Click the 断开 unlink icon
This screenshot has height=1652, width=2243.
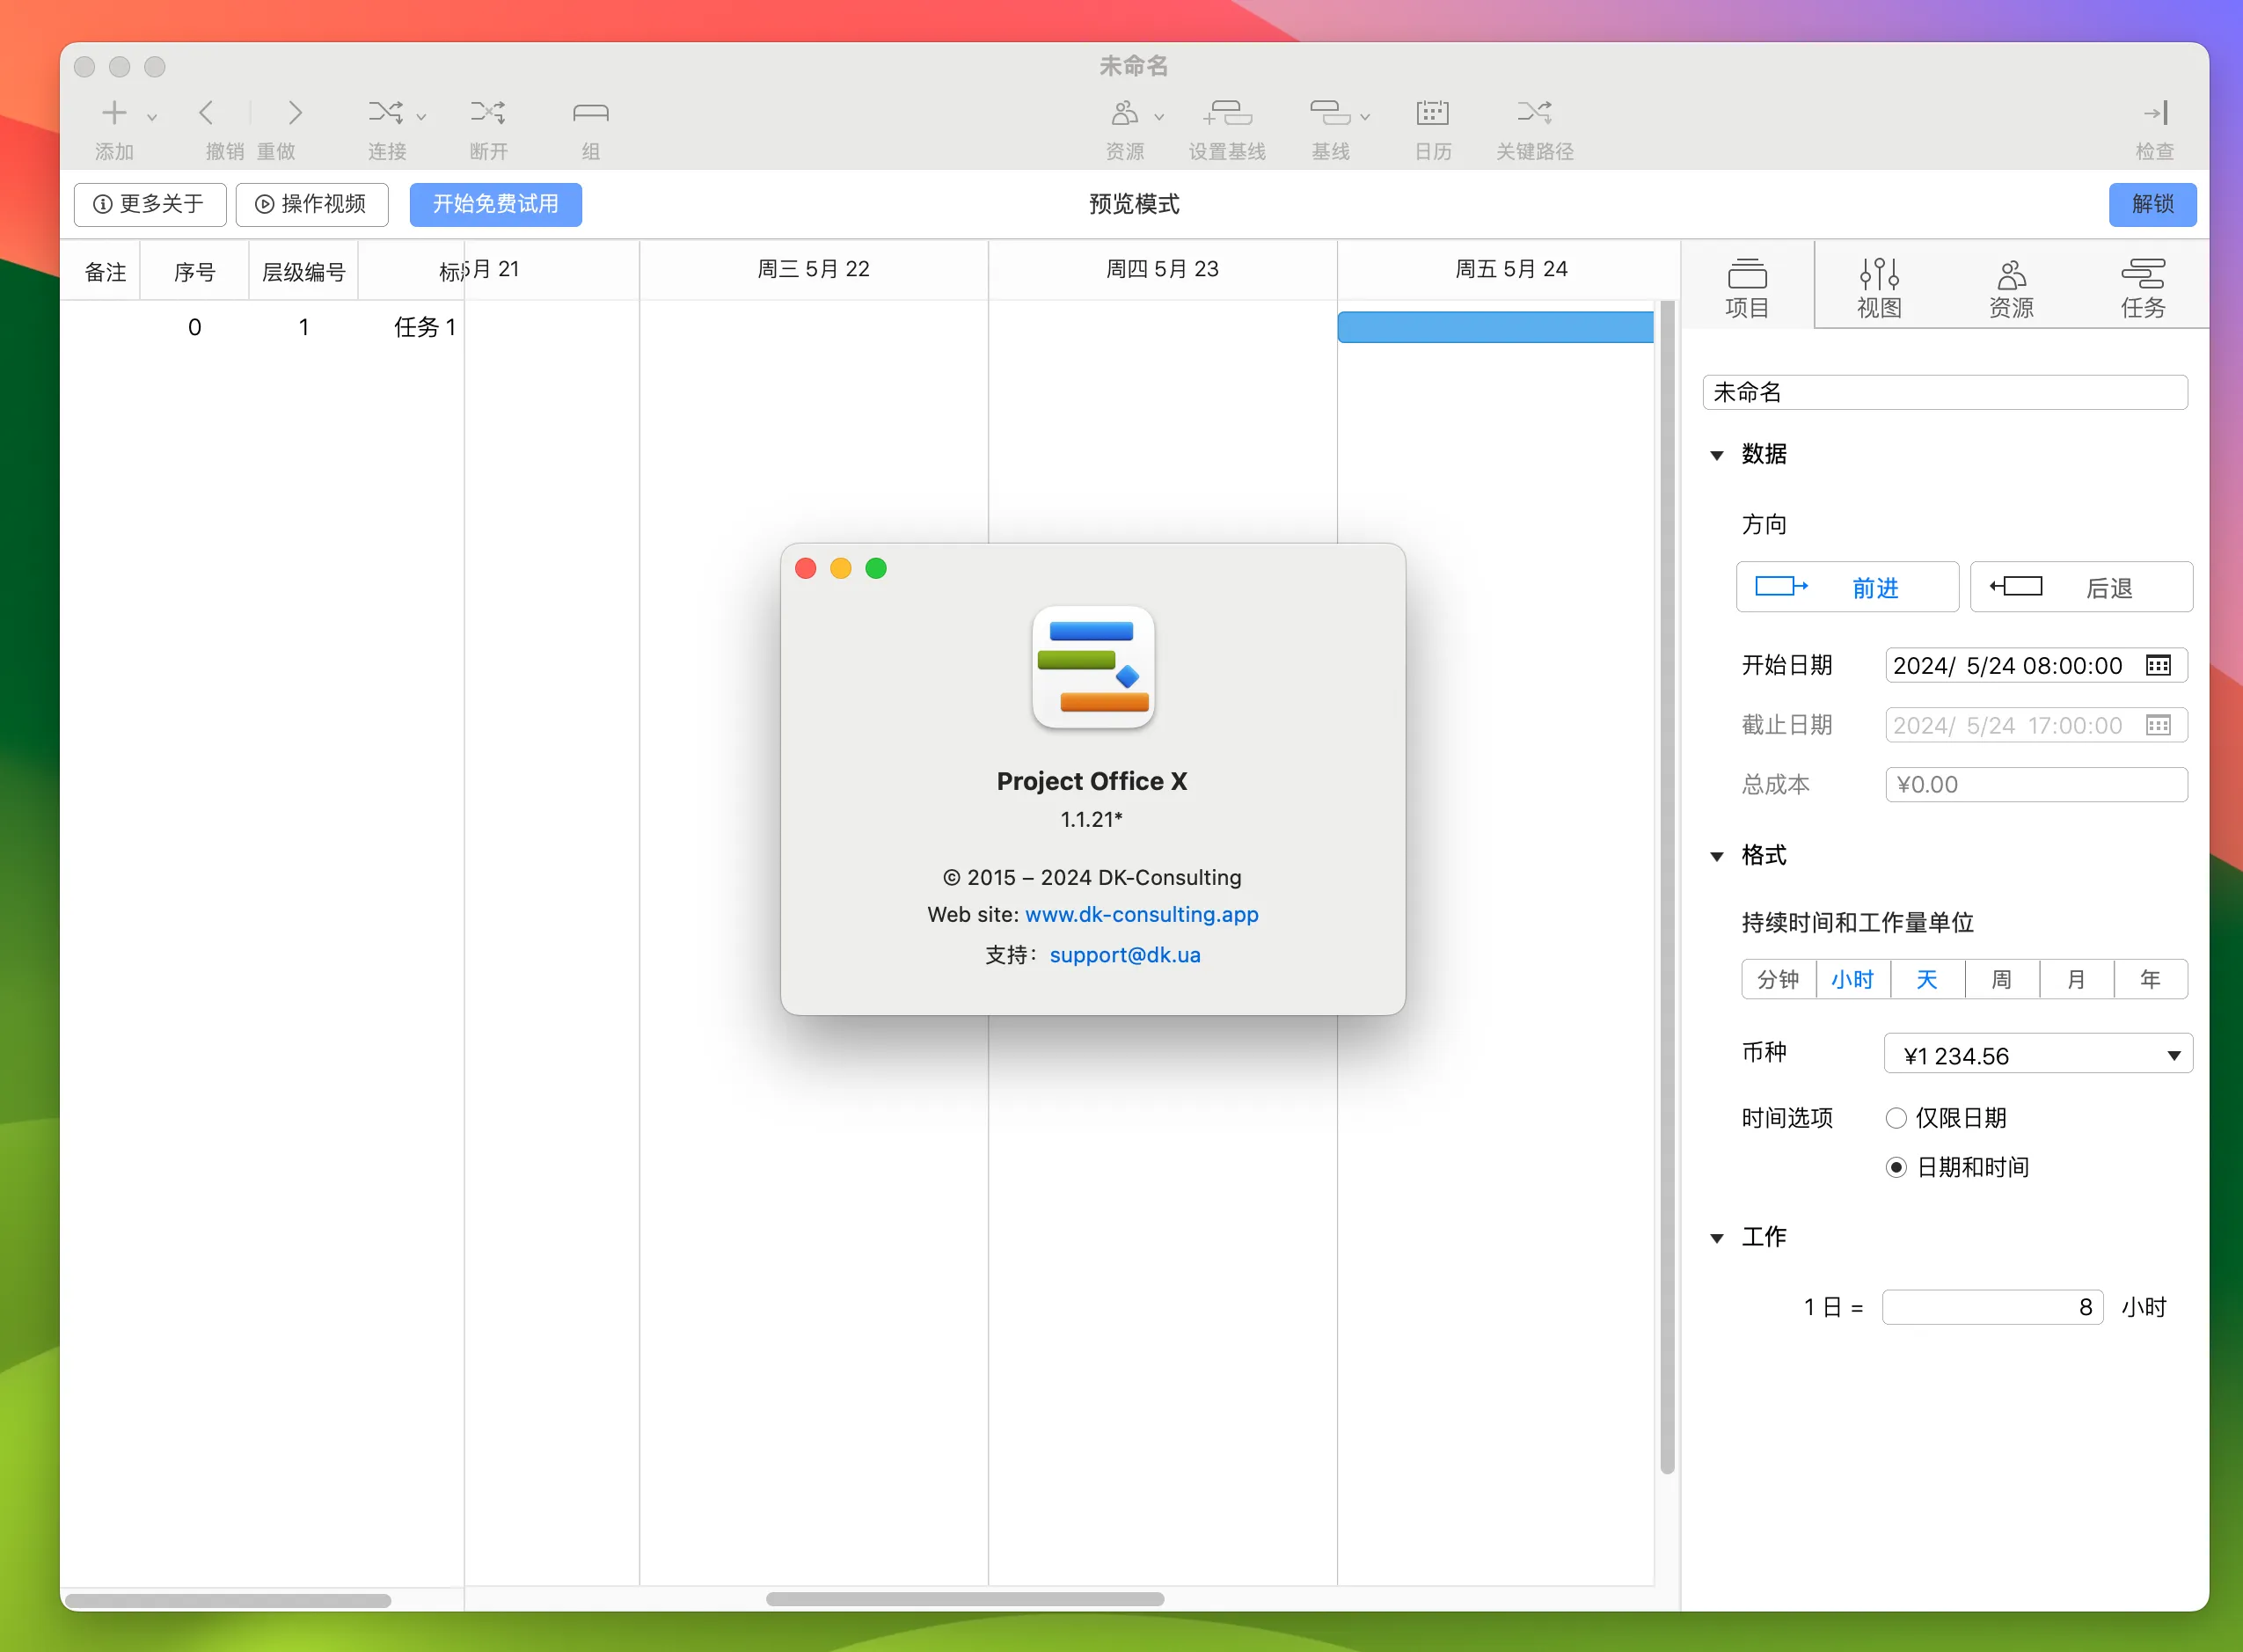[x=488, y=113]
